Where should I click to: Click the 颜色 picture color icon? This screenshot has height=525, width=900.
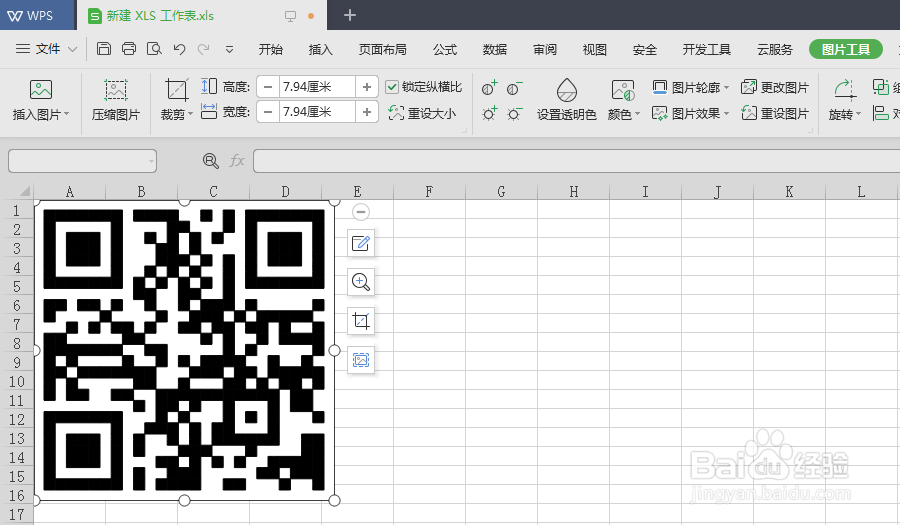623,90
